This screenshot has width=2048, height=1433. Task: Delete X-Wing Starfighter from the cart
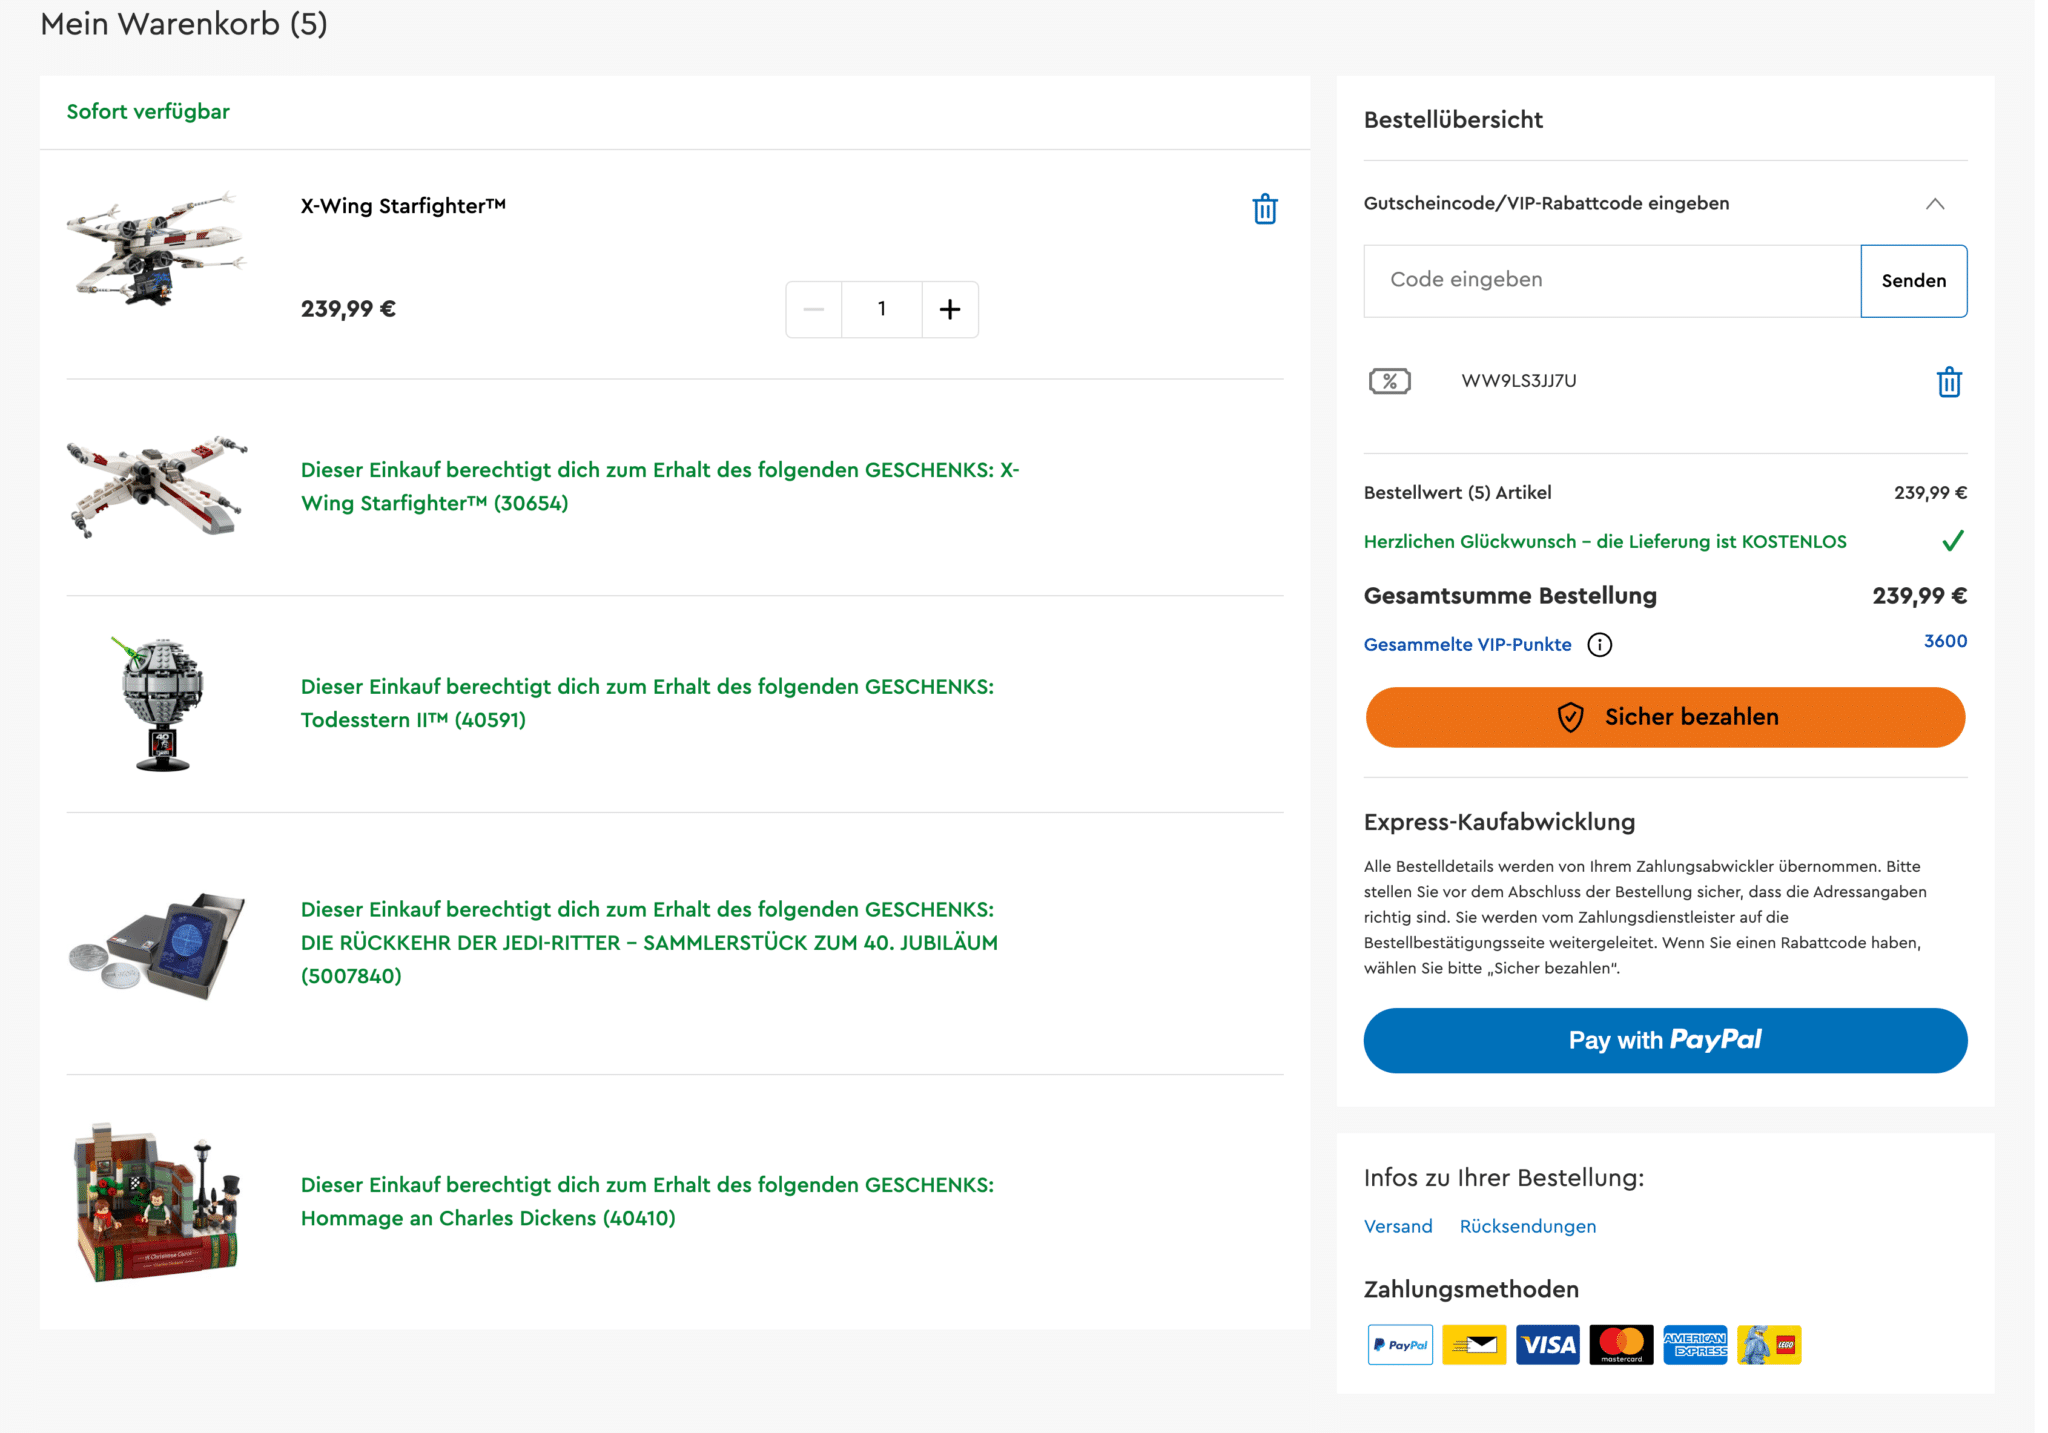1265,209
